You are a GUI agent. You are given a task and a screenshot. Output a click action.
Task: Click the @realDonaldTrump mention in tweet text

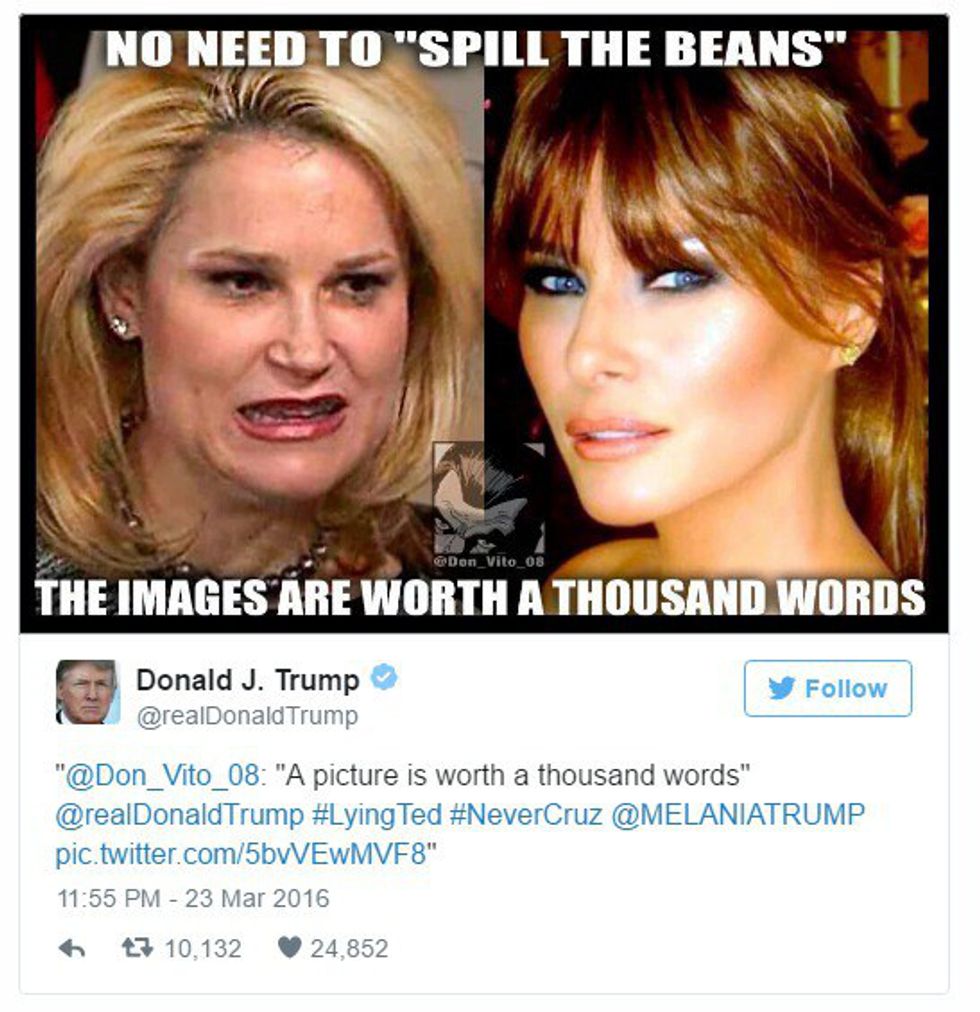tap(179, 815)
